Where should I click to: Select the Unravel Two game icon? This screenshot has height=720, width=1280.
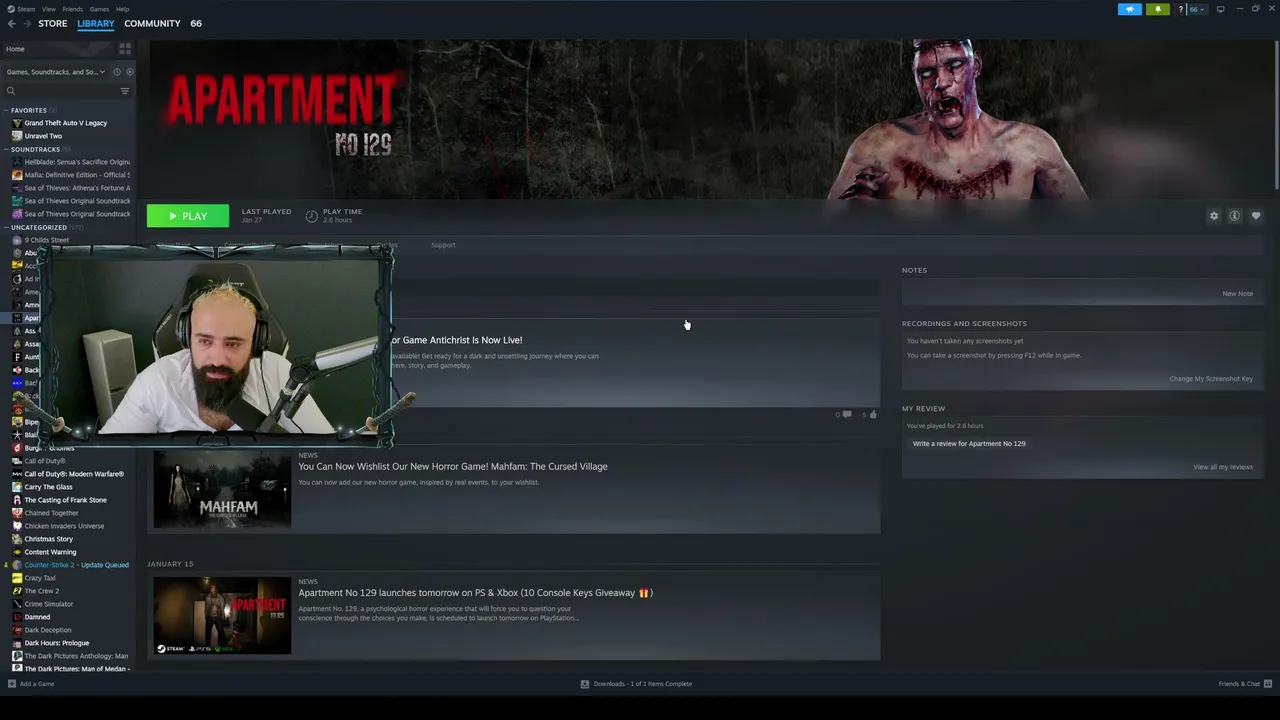[x=17, y=136]
